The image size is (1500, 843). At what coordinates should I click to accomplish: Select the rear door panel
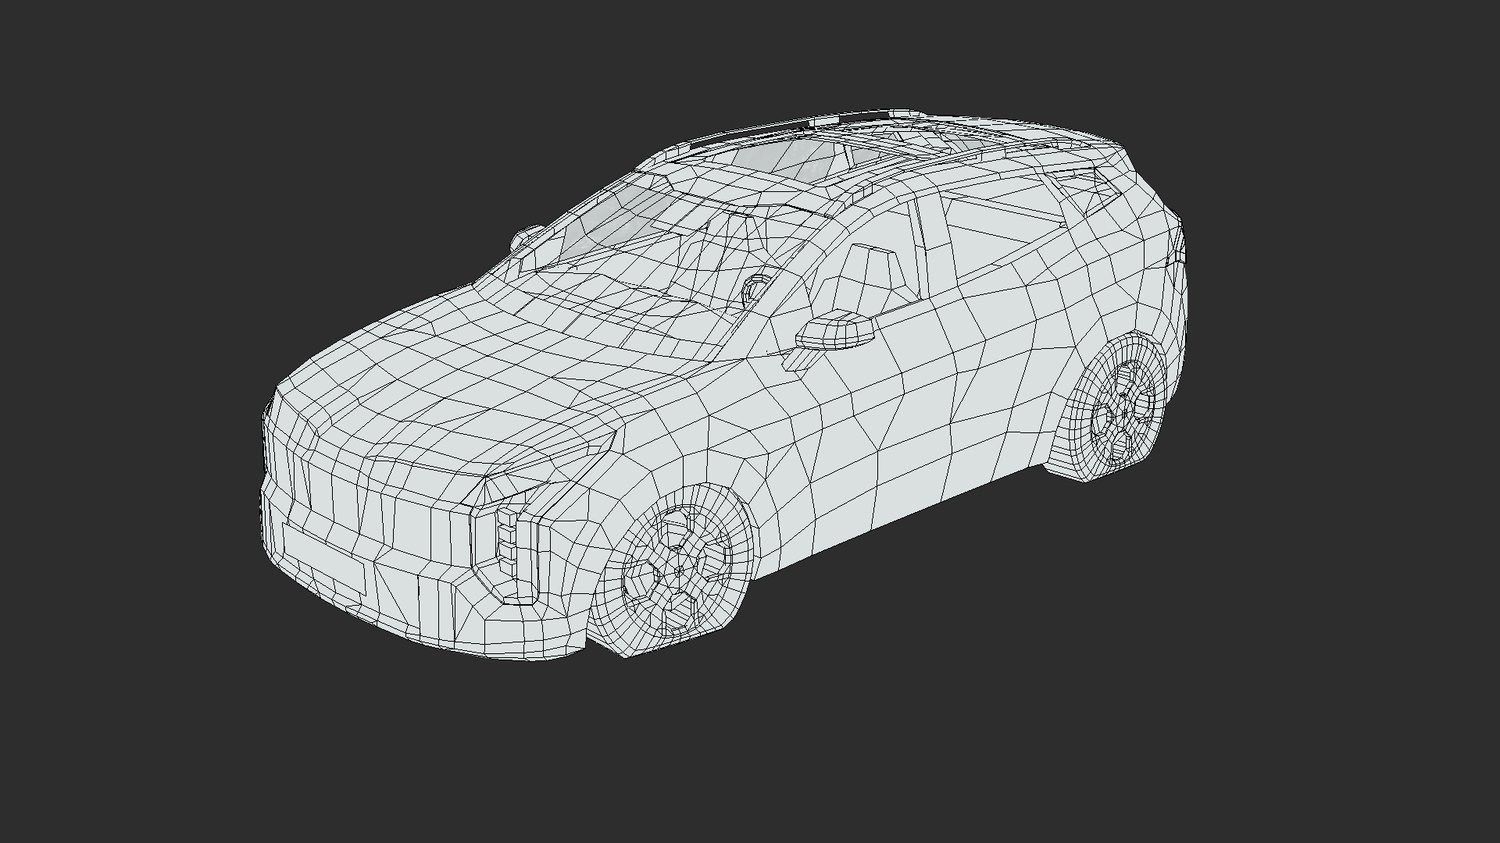click(x=1000, y=380)
